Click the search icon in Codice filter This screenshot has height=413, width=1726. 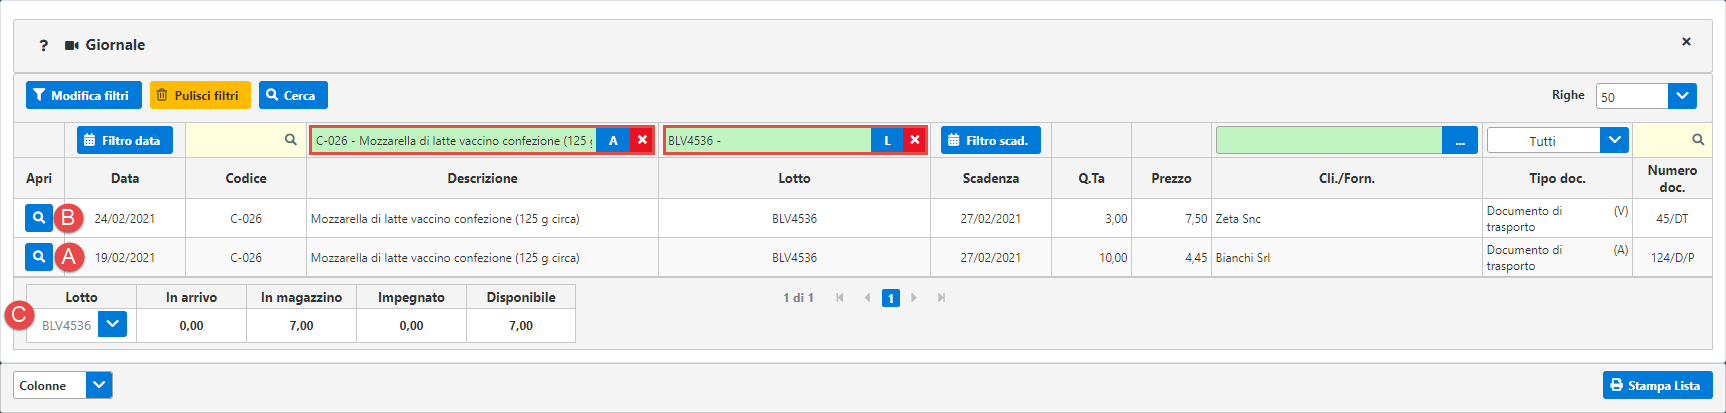pos(290,140)
